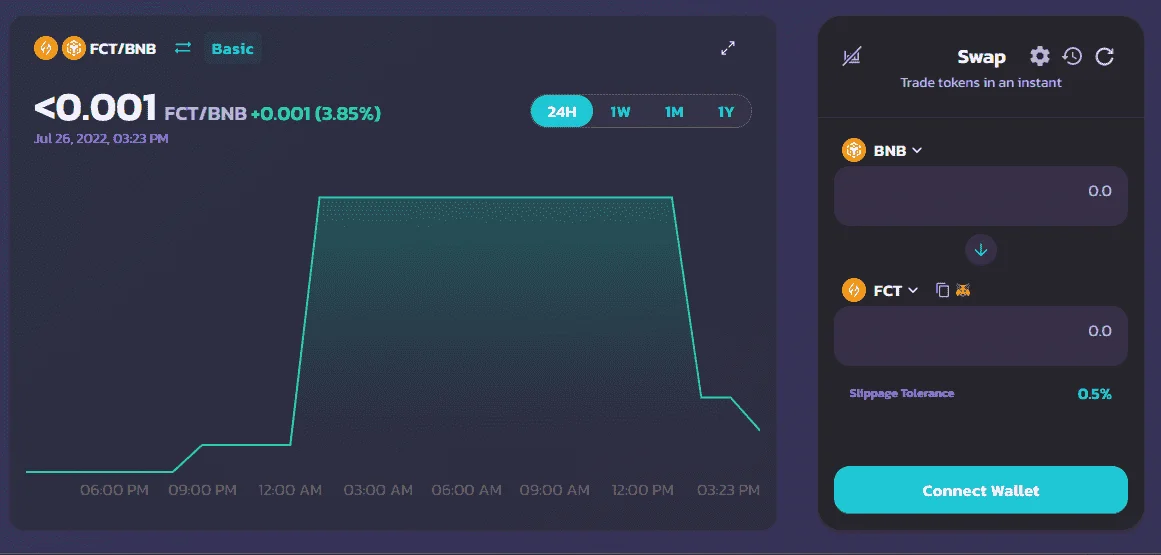The image size is (1161, 555).
Task: Click the FCT amount input field
Action: 981,335
